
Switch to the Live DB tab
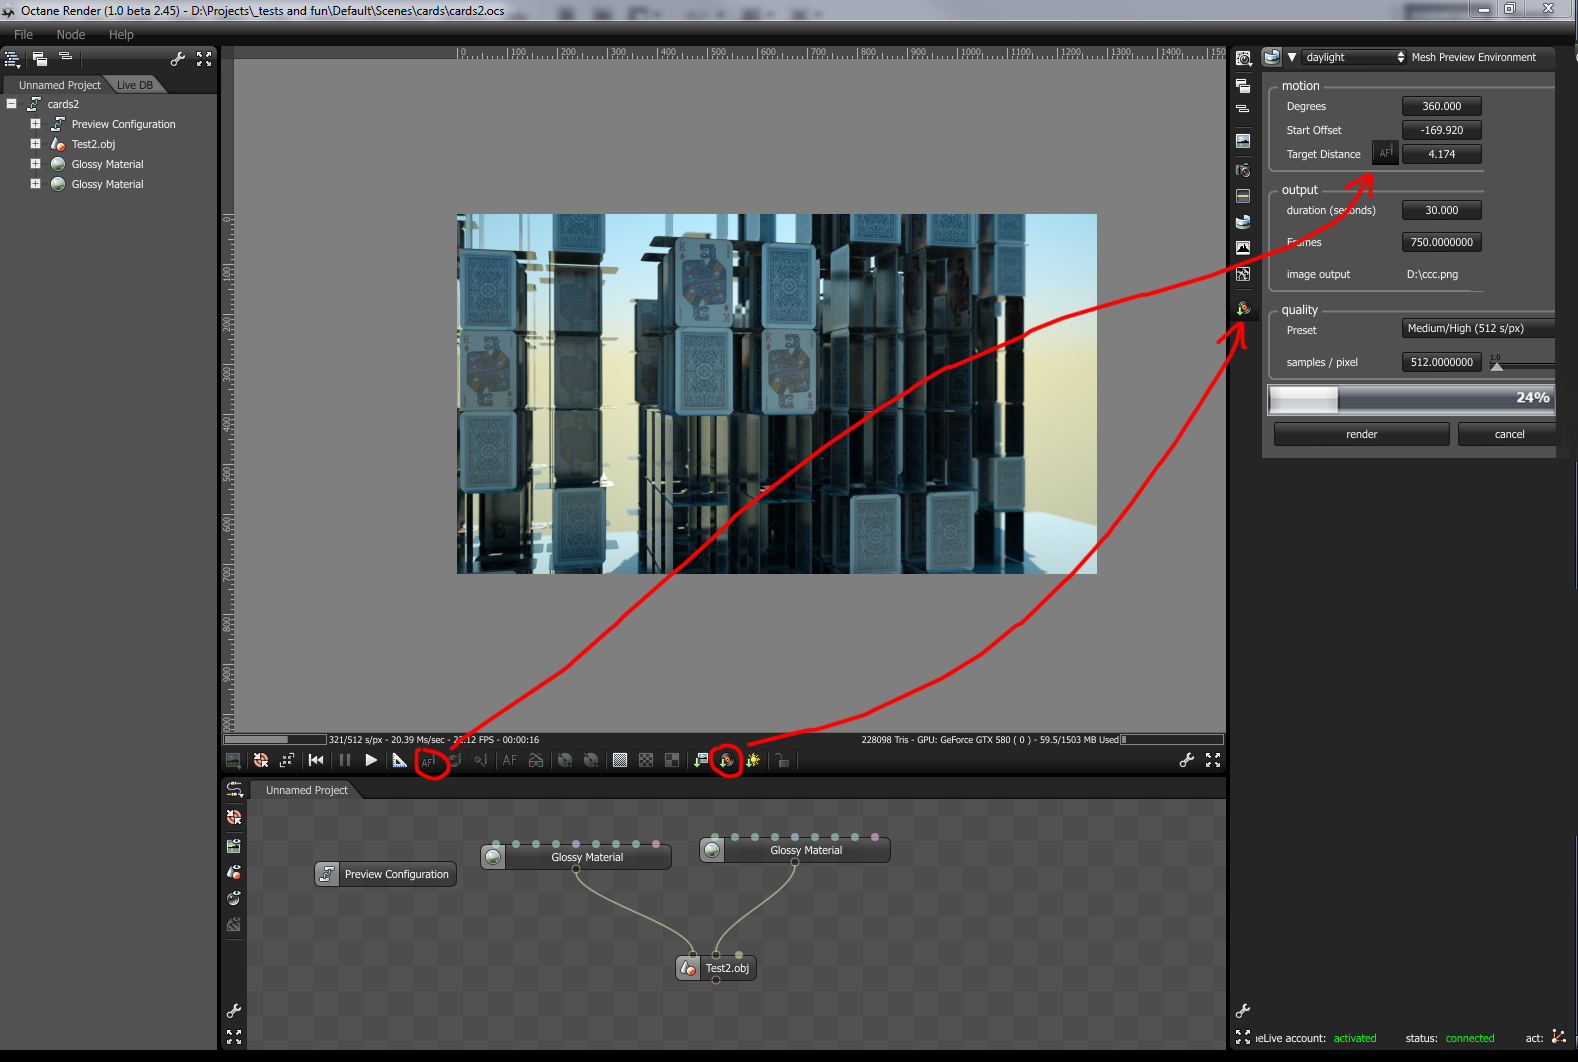[x=135, y=85]
